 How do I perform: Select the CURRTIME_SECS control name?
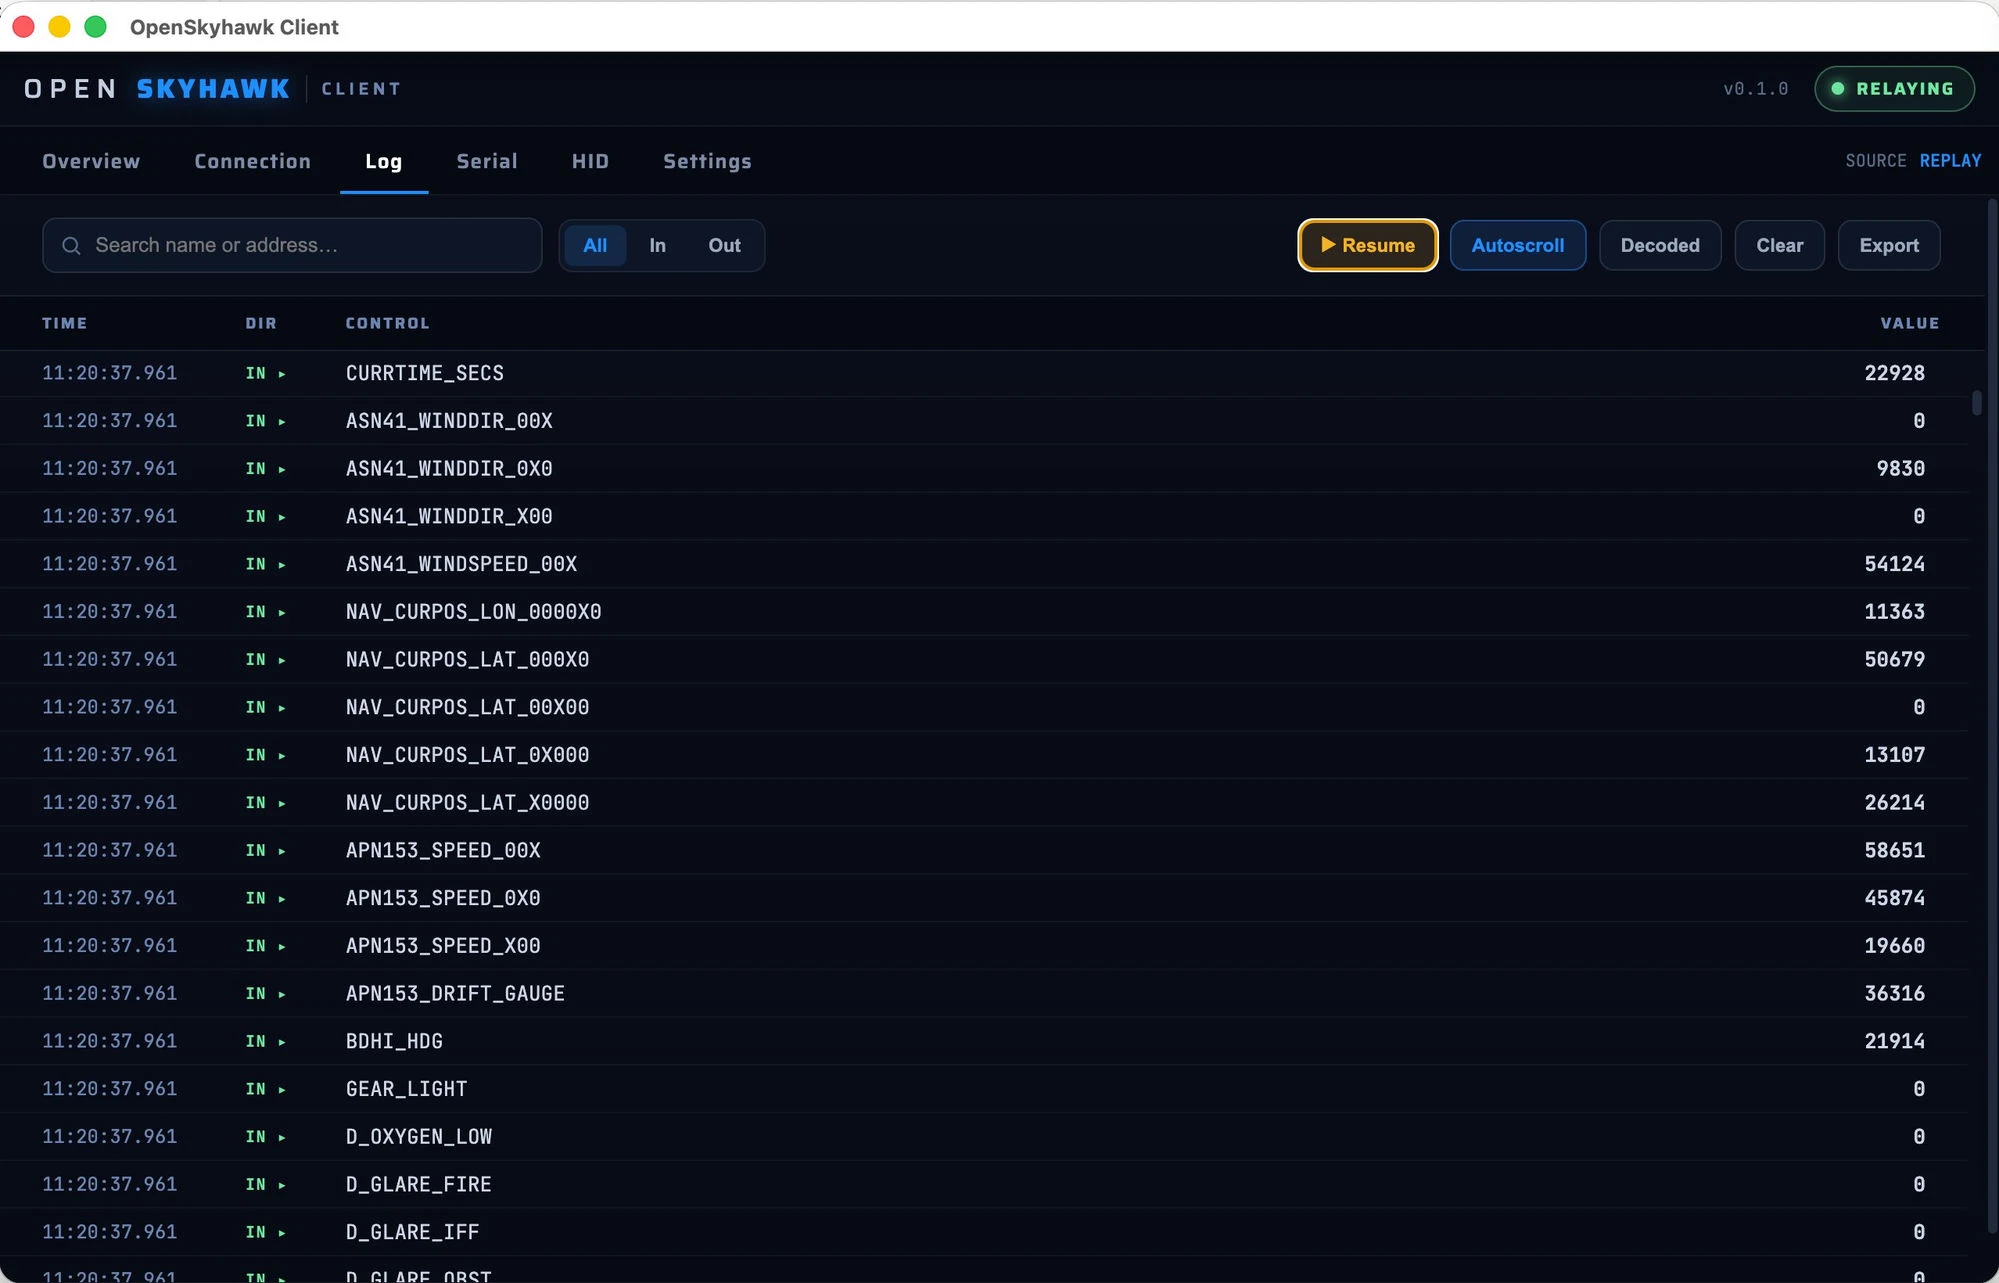[x=425, y=373]
